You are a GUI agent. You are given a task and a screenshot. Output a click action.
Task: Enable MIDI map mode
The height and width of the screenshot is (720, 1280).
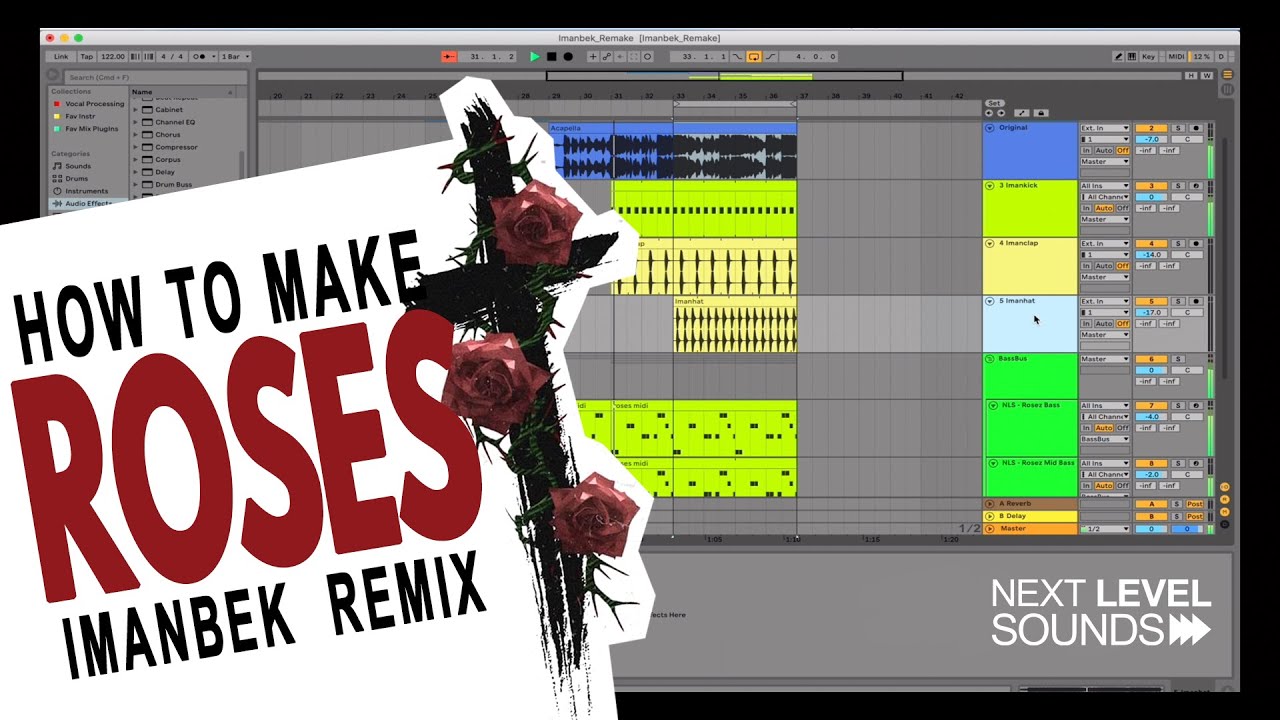(1176, 57)
